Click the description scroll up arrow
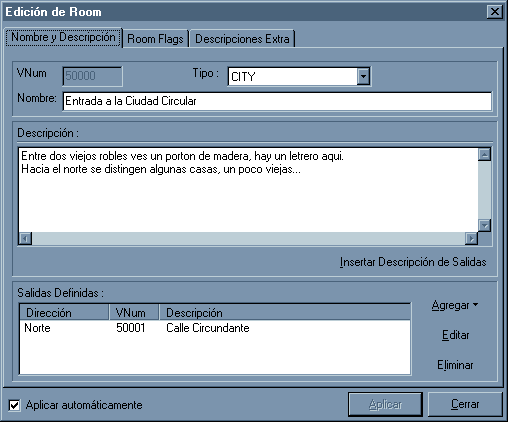This screenshot has width=508, height=422. point(484,154)
